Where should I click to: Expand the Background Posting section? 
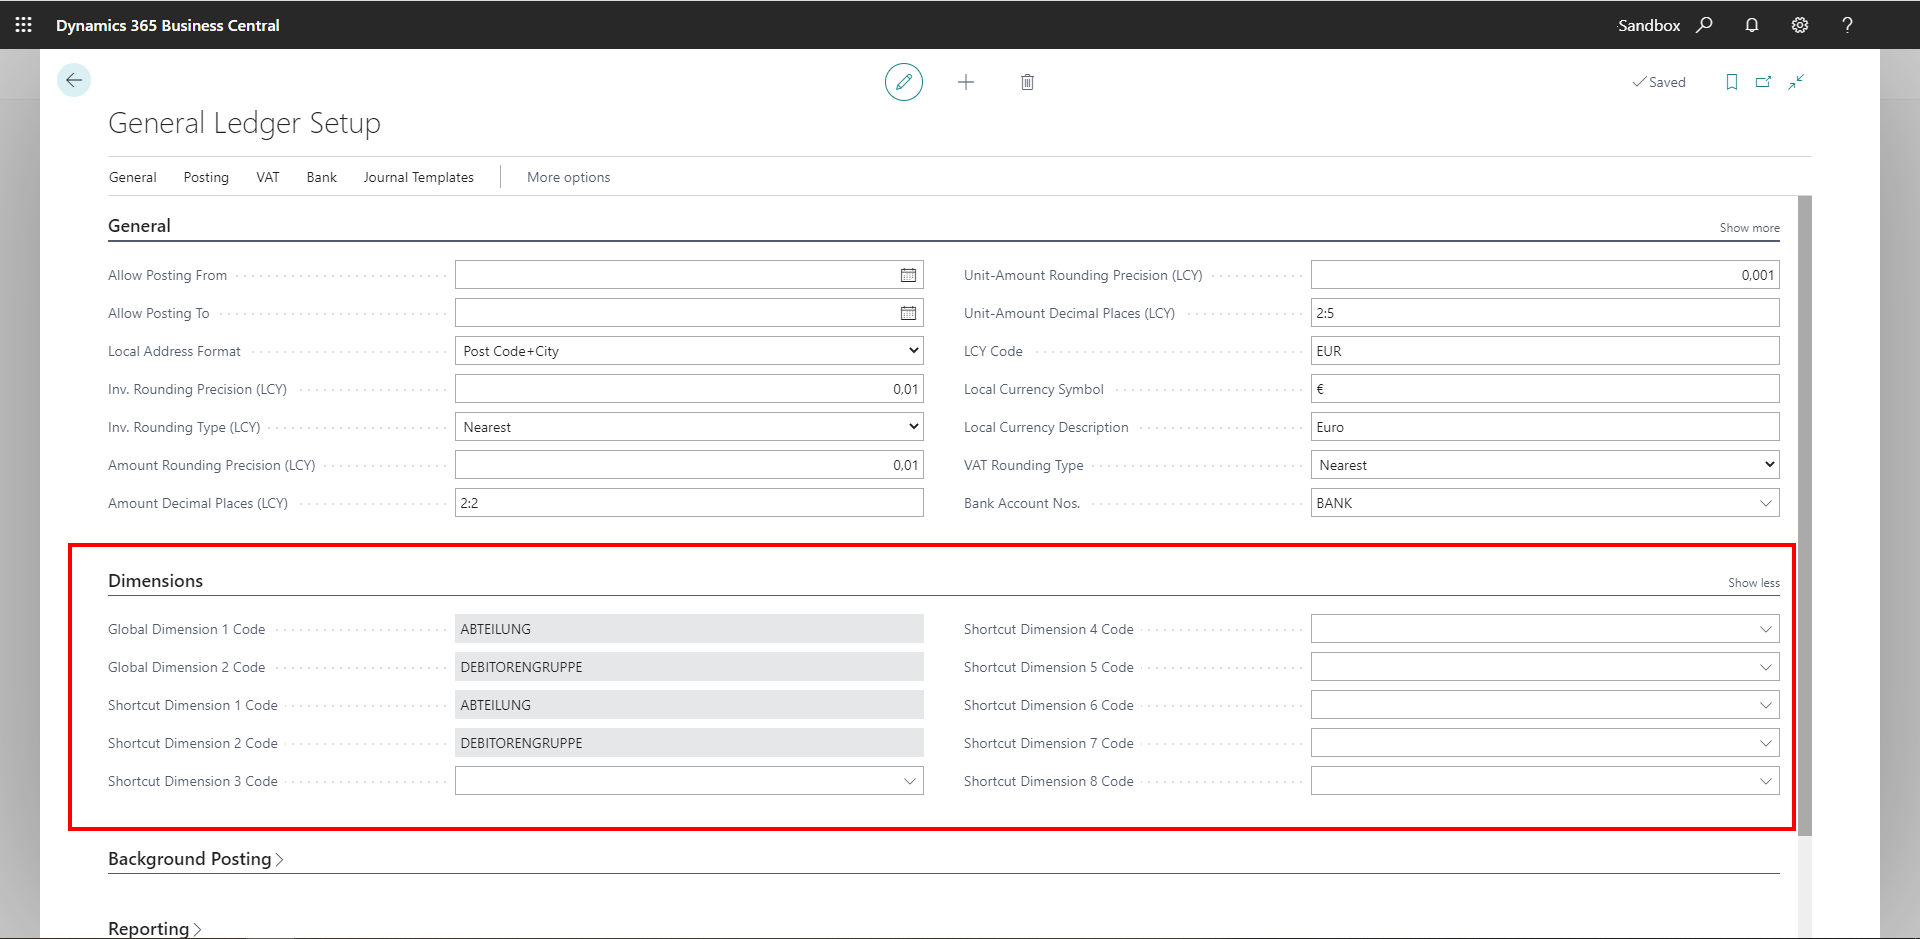click(x=196, y=859)
